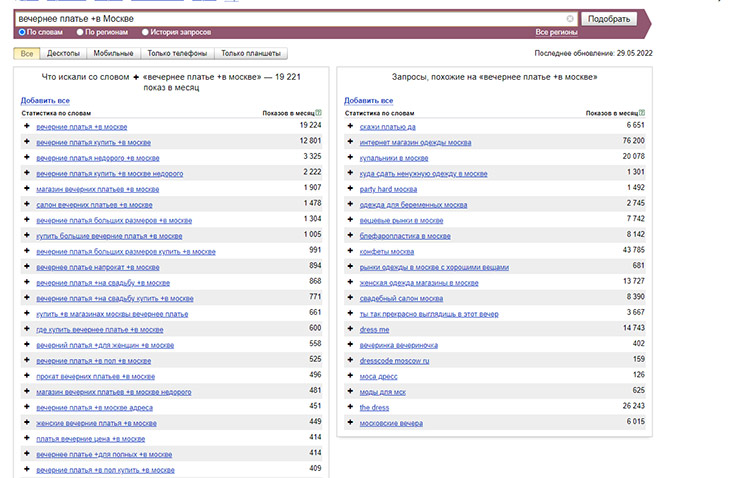Open link 'вечеринка вечериночка'
The width and height of the screenshot is (750, 478).
coord(398,345)
